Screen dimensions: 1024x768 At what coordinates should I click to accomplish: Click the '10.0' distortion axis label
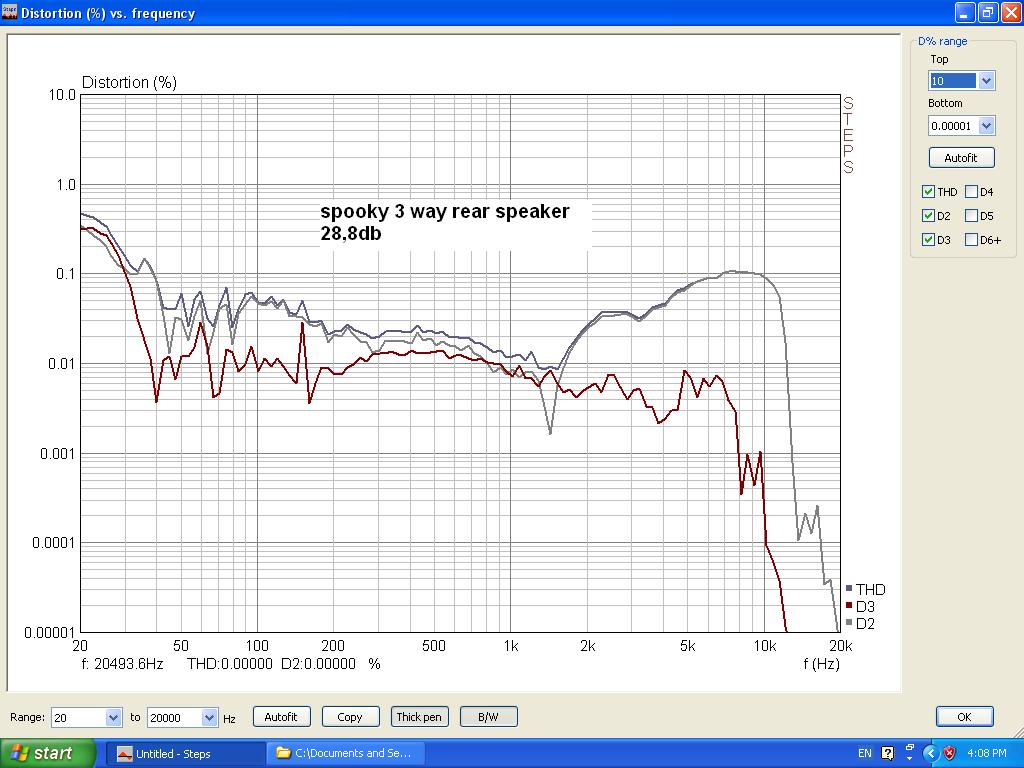click(62, 95)
